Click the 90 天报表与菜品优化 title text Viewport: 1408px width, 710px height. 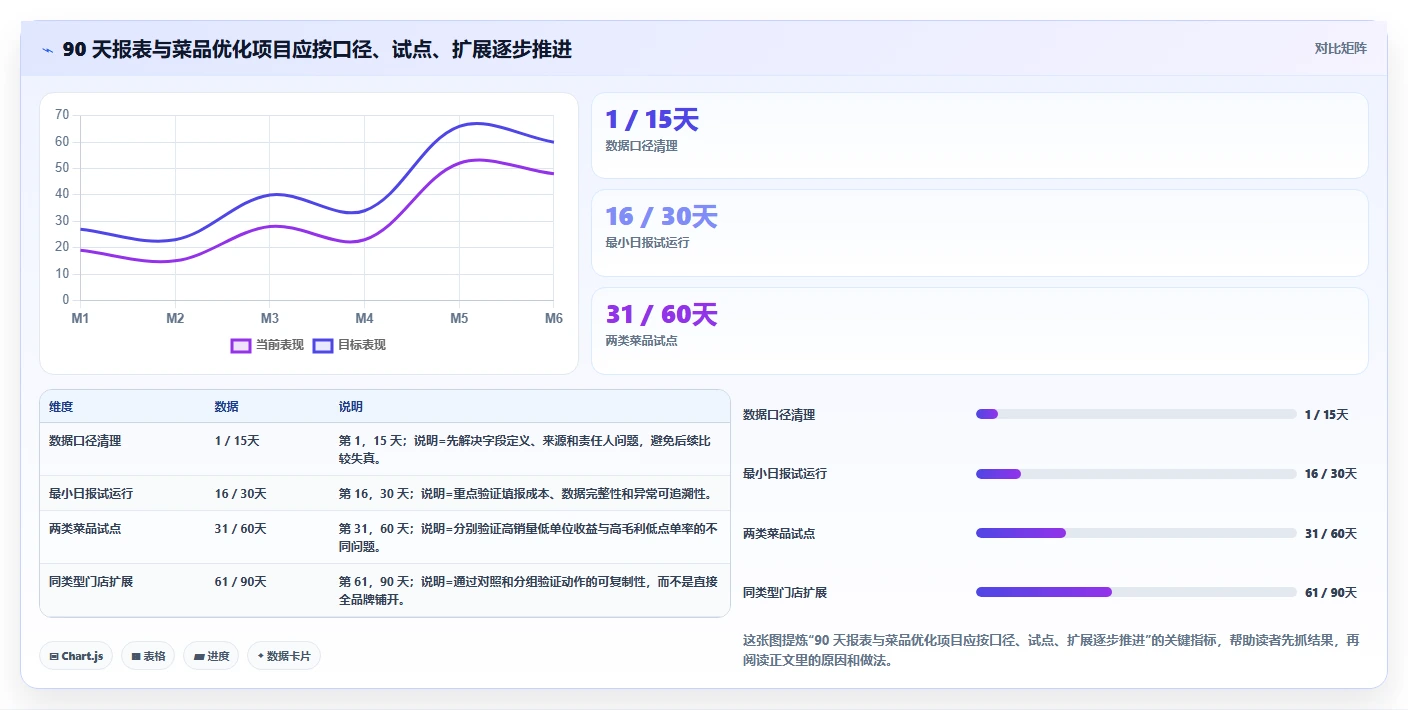(317, 50)
